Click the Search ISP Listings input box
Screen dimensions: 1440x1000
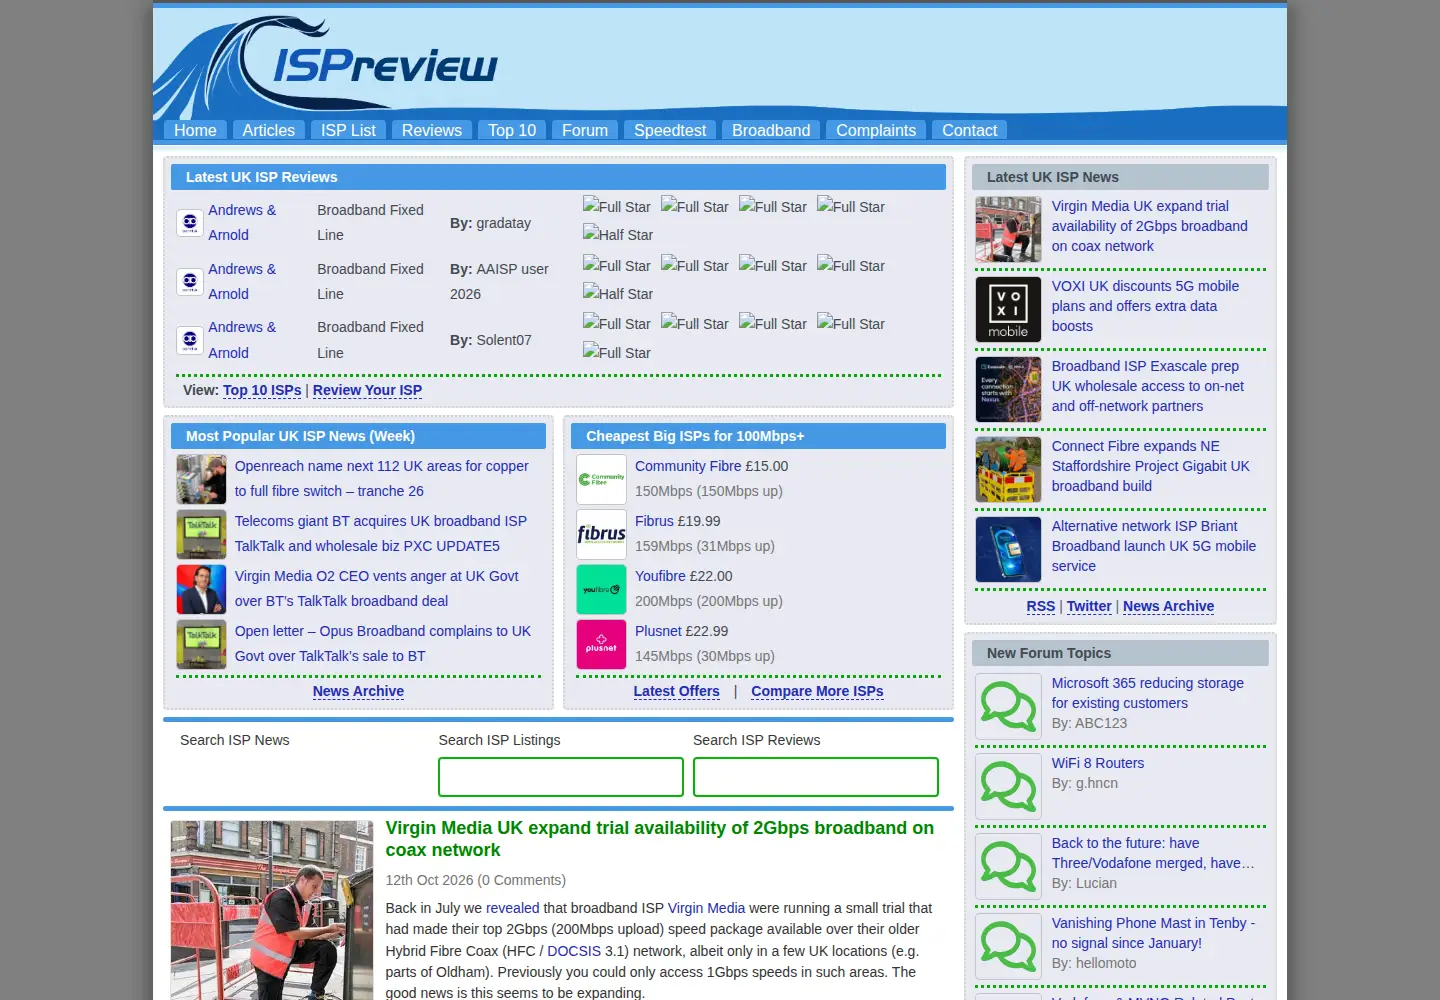point(561,777)
